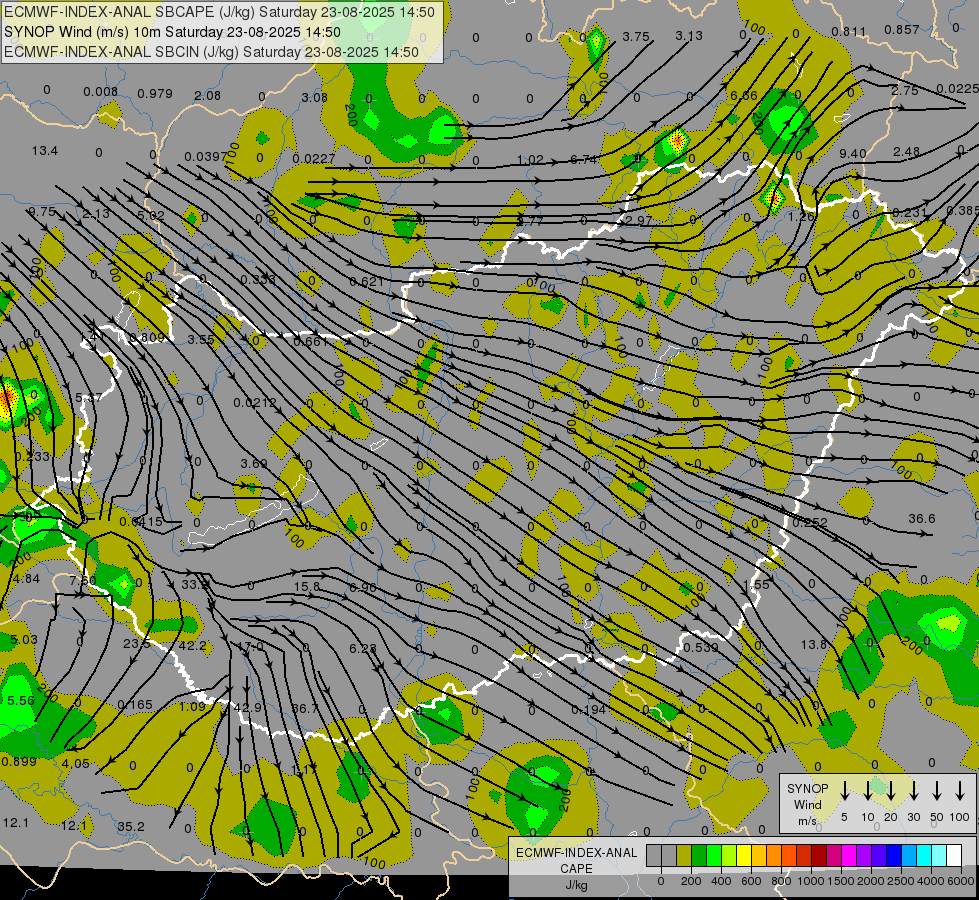The height and width of the screenshot is (900, 979).
Task: Click the 13.4 value on the map
Action: pyautogui.click(x=44, y=151)
